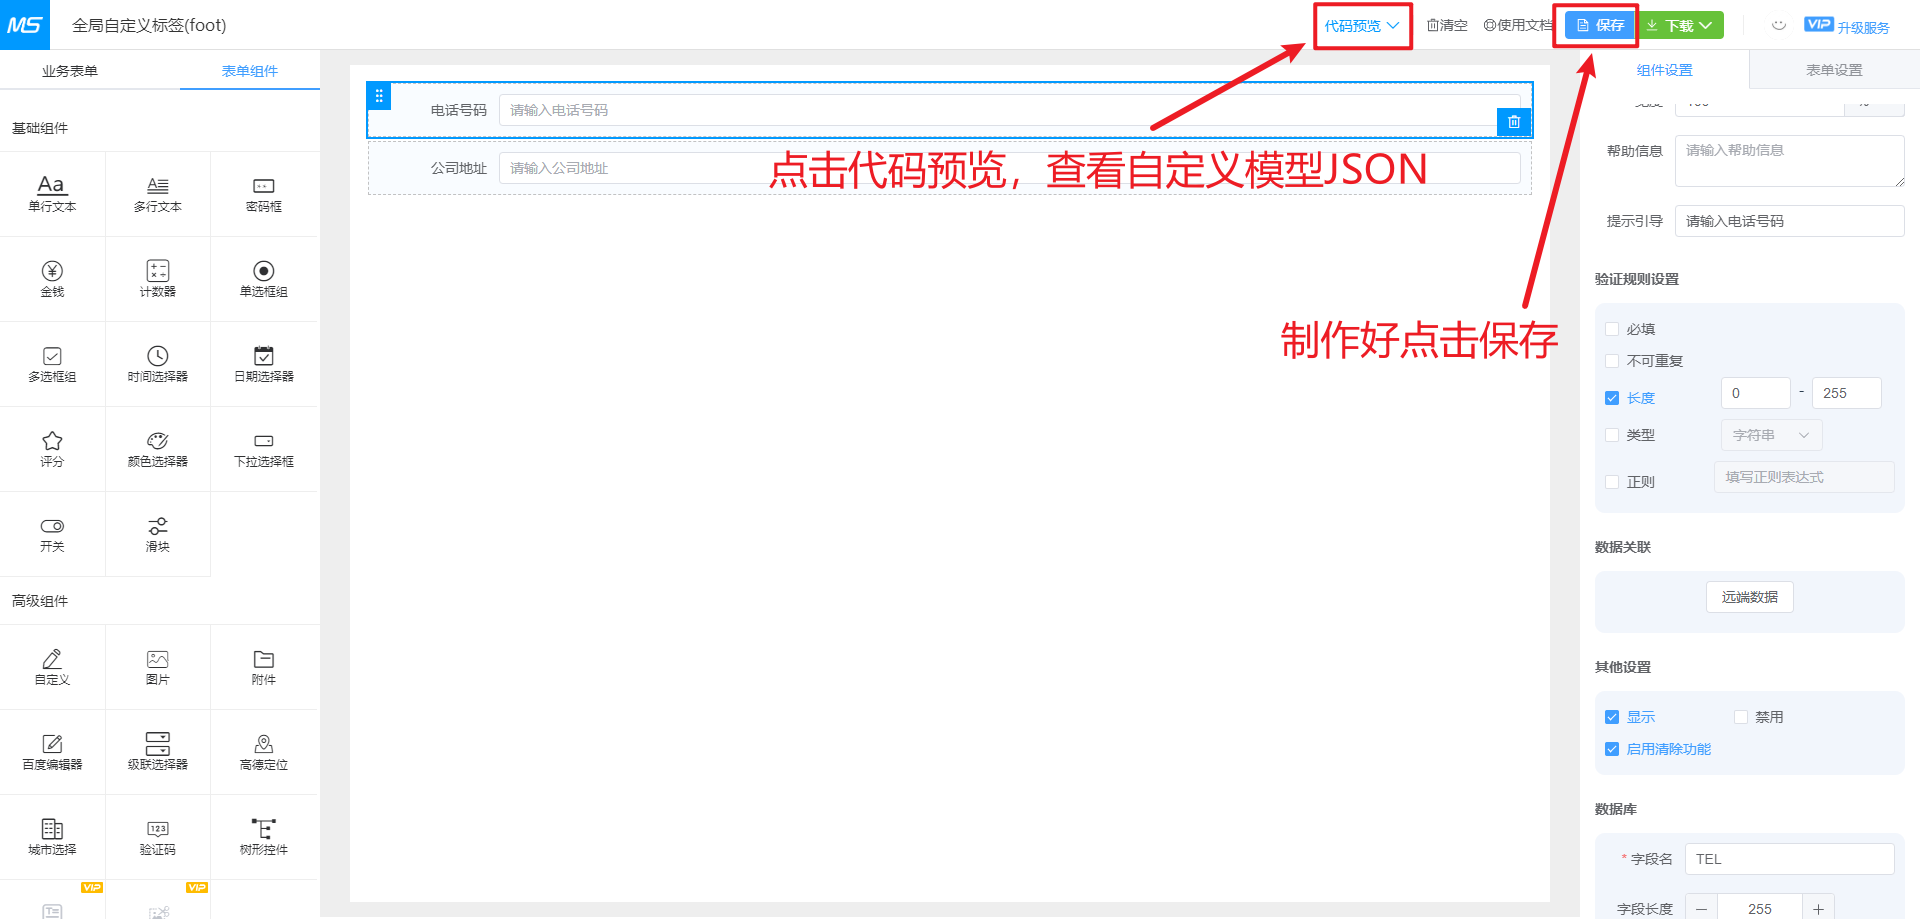
Task: Check the 禁用 disable option
Action: 1741,717
